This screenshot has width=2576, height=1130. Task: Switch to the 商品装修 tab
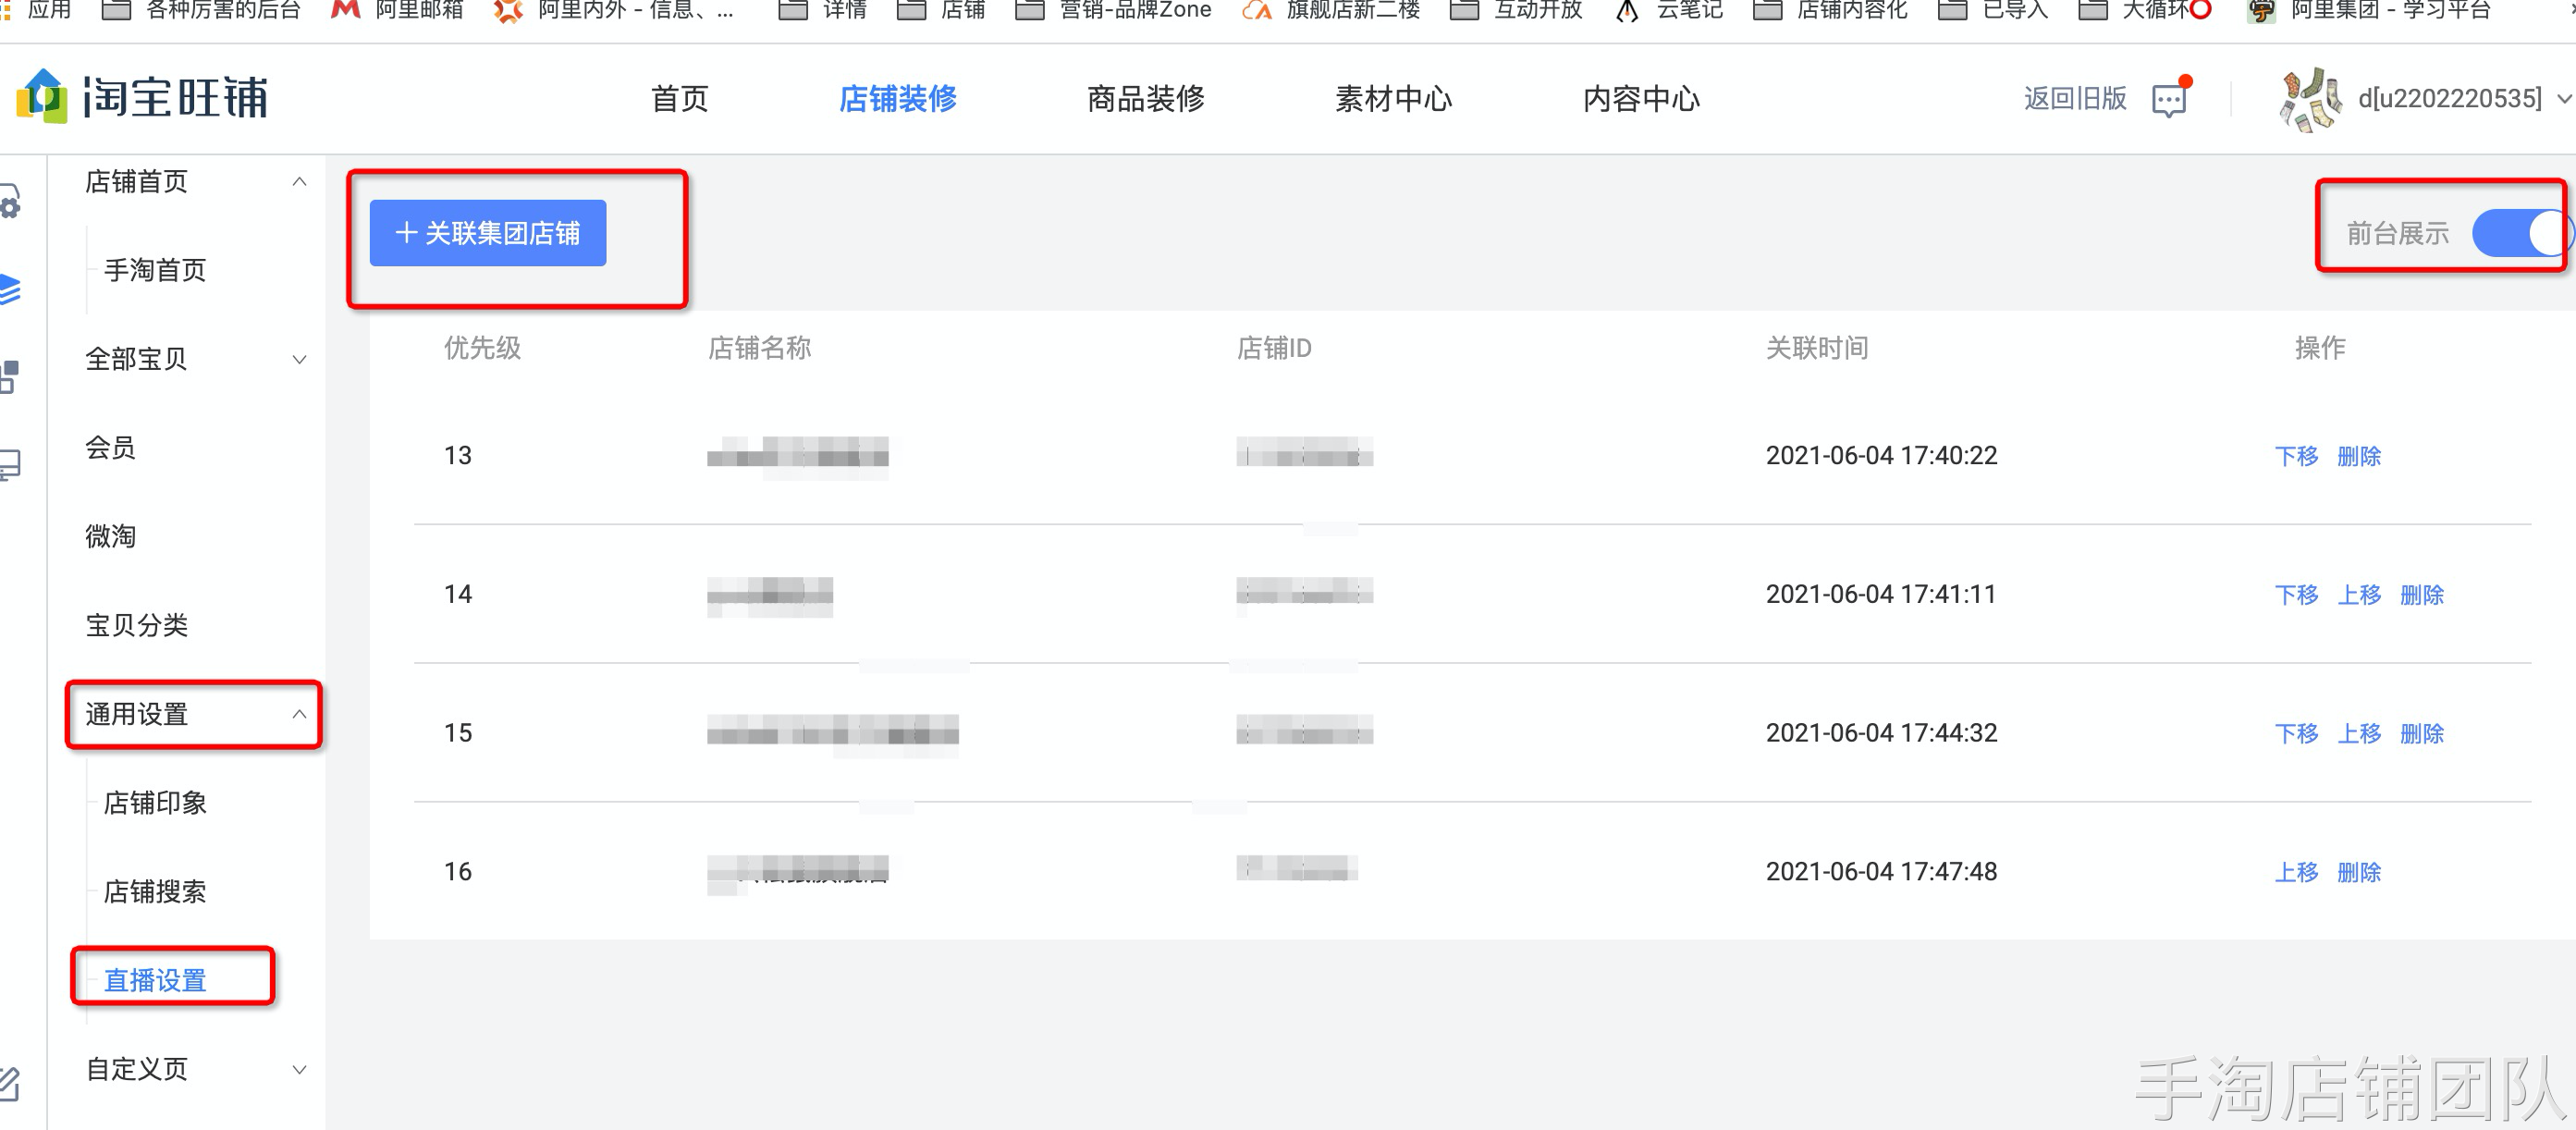point(1145,99)
